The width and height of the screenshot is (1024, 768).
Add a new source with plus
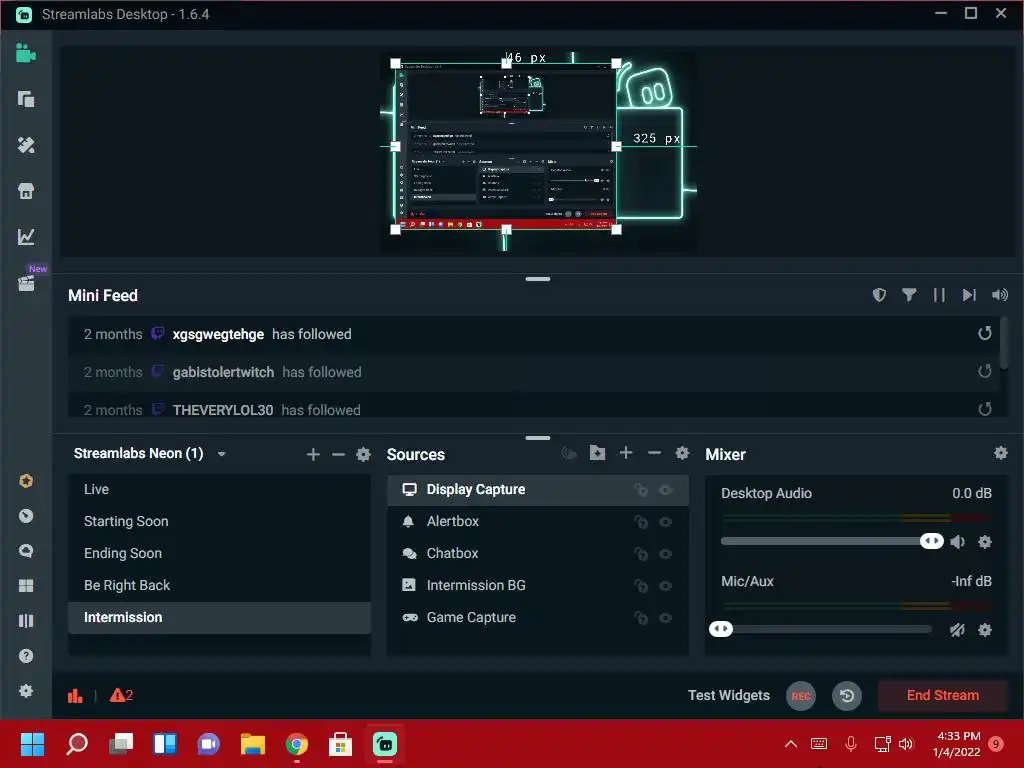[x=626, y=453]
